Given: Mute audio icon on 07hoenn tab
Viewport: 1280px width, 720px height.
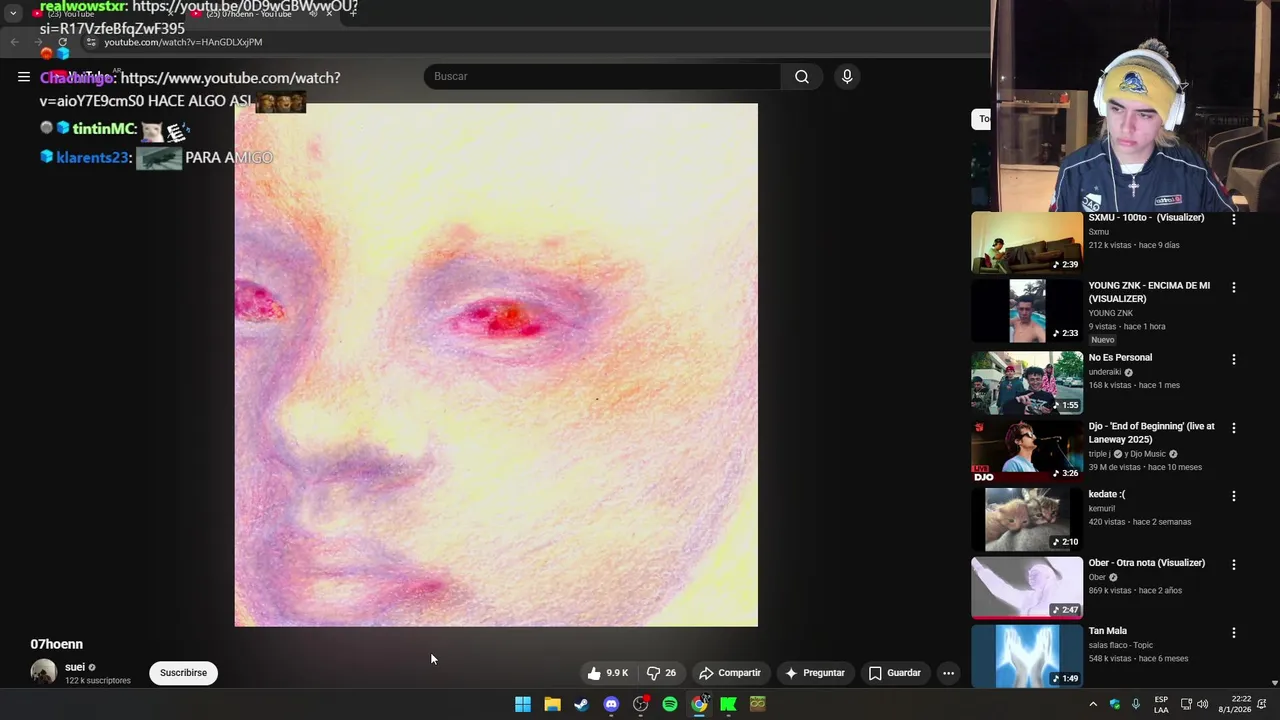Looking at the screenshot, I should pyautogui.click(x=313, y=14).
